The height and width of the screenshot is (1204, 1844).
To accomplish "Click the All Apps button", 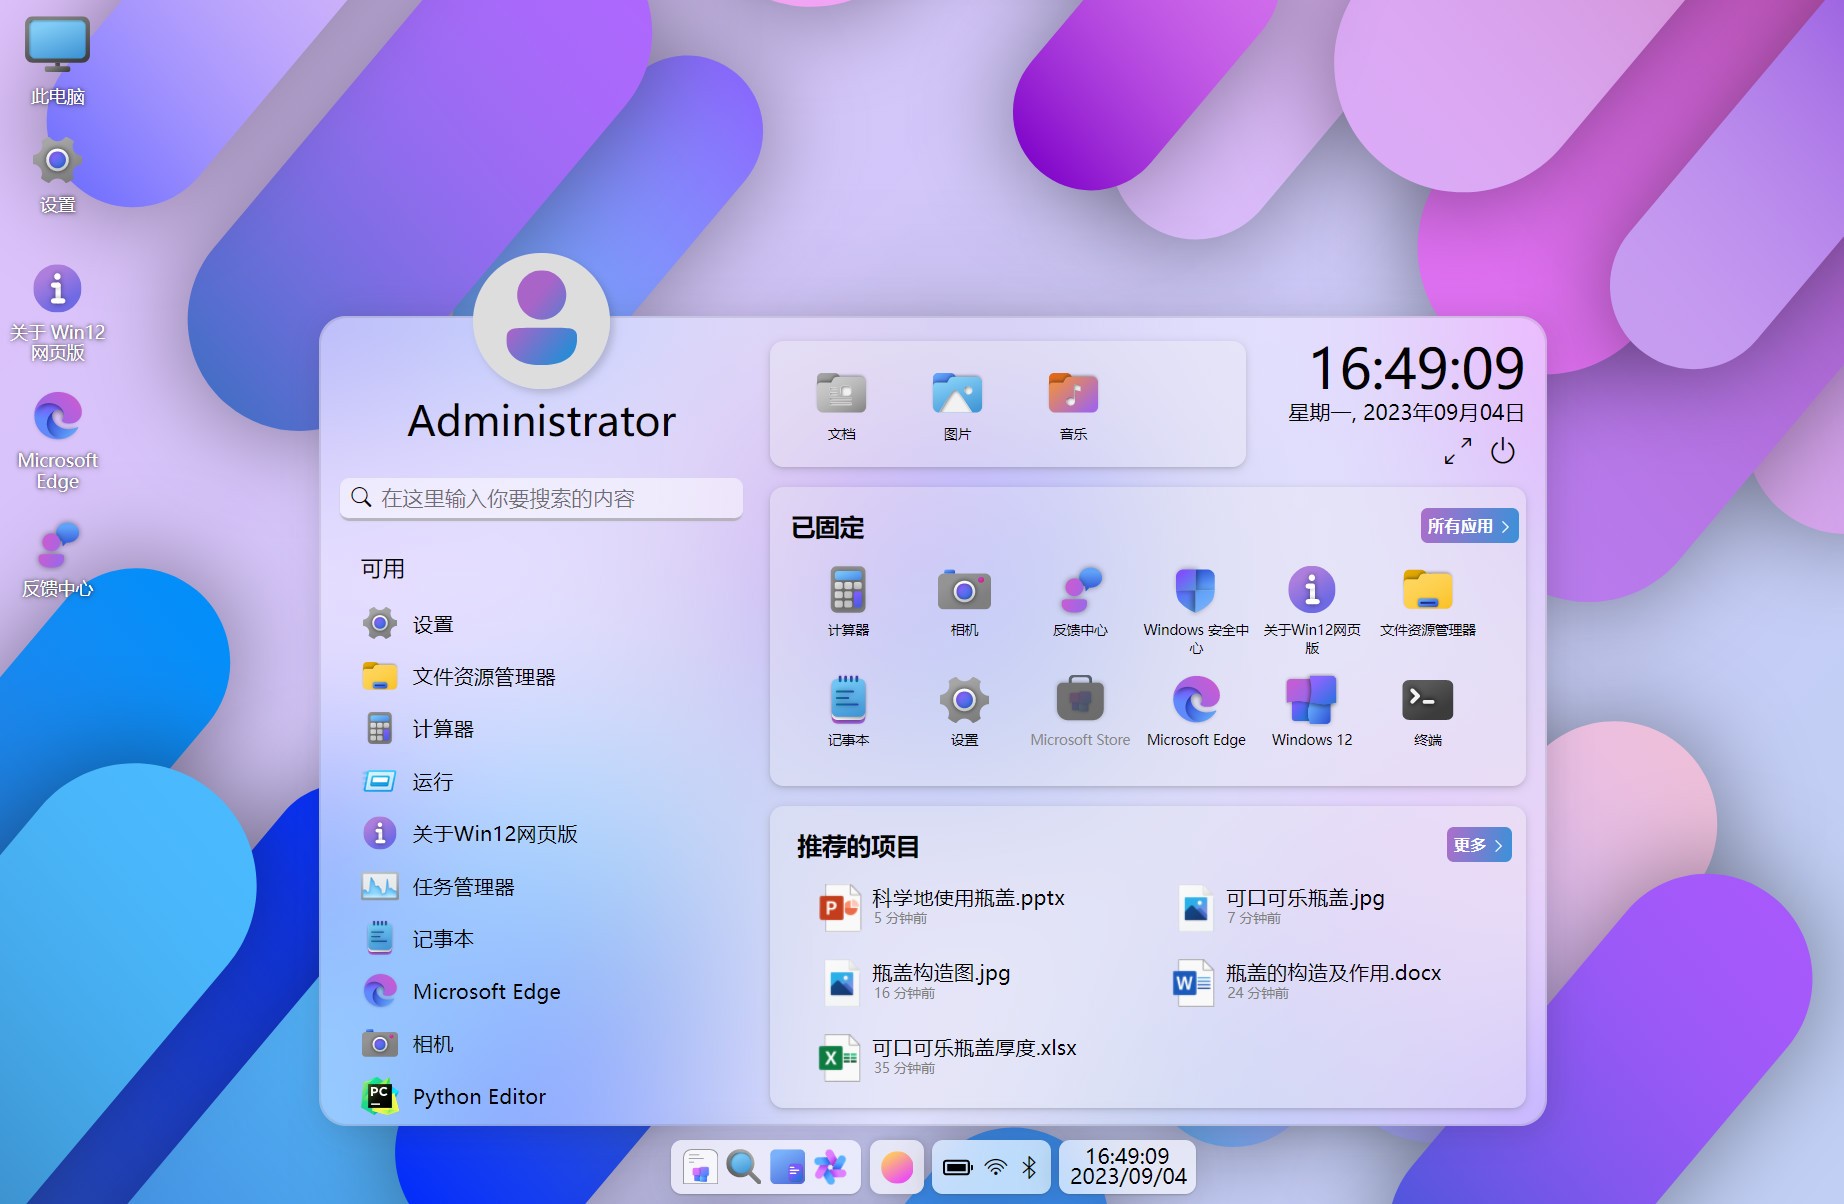I will pyautogui.click(x=1469, y=526).
